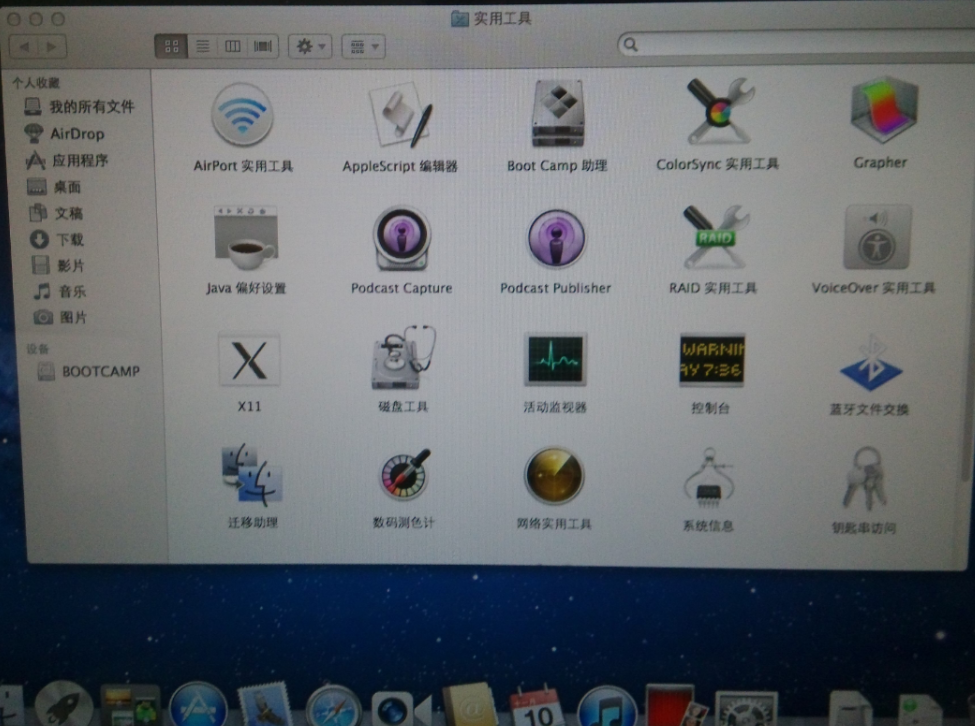Open Boot Camp 助理 icon

(x=558, y=114)
